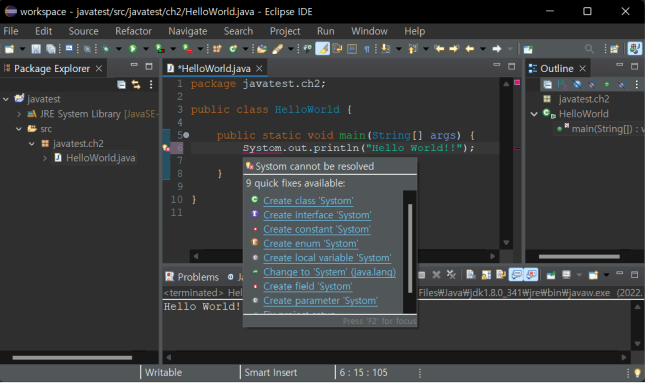Open the Navigate menu
The image size is (645, 383).
point(188,31)
